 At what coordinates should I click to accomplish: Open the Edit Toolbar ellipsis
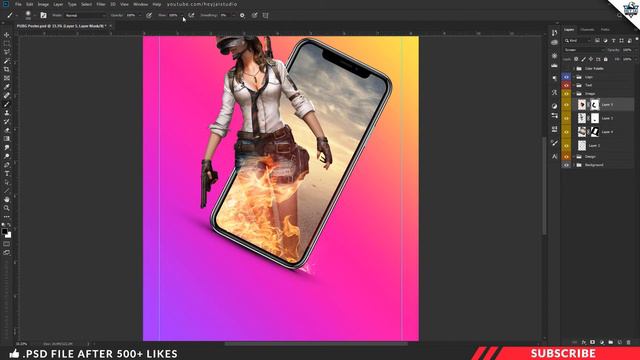(7, 216)
